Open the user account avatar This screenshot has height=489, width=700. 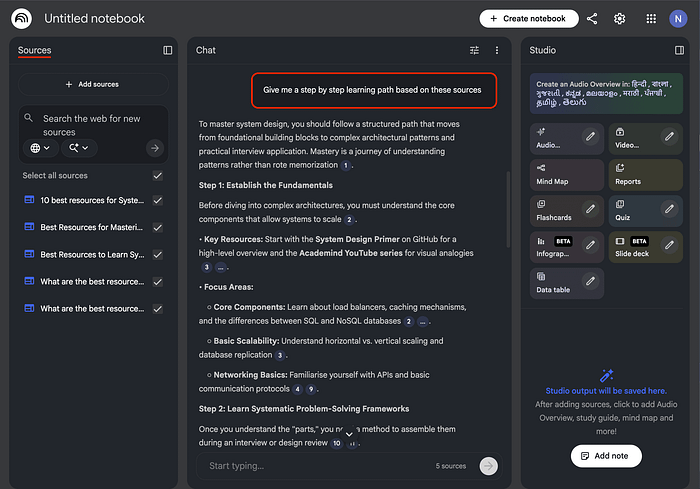[x=679, y=18]
